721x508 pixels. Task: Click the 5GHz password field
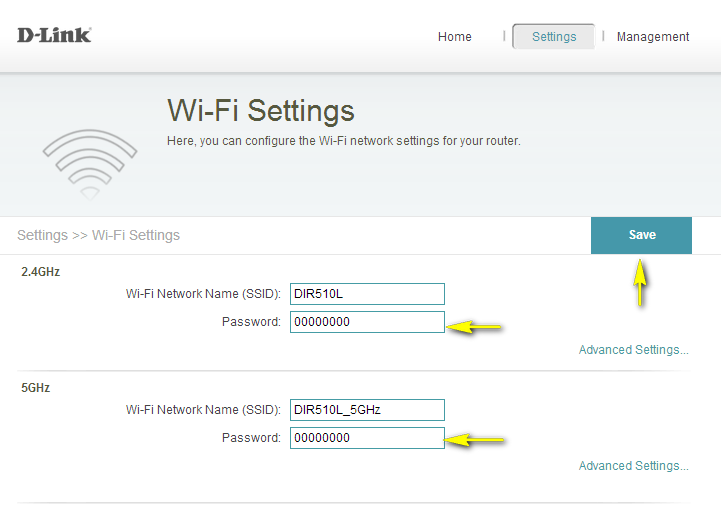[367, 438]
